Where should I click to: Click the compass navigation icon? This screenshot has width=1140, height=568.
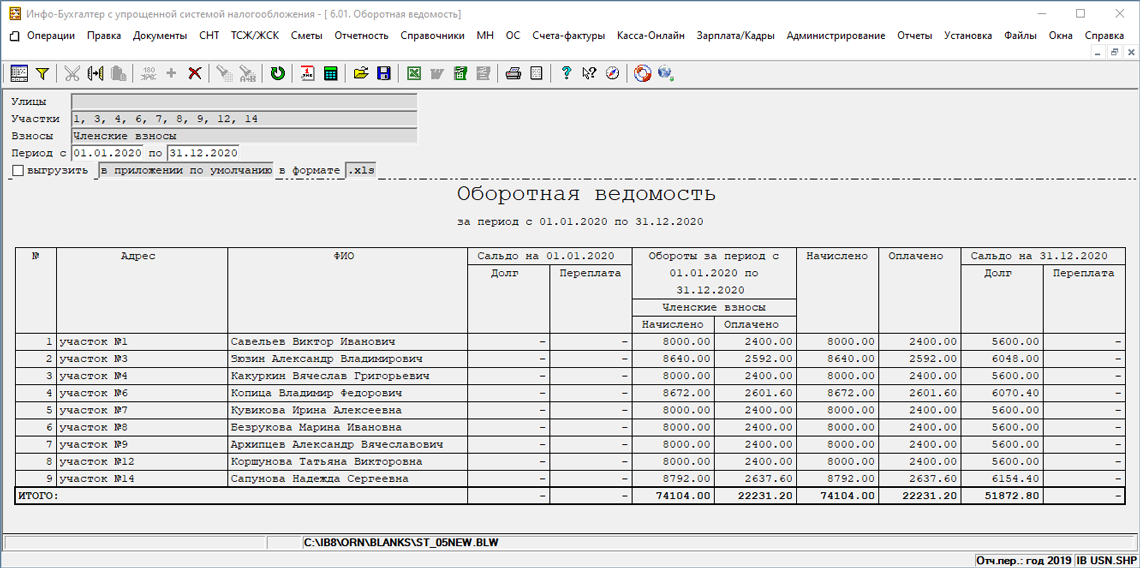tap(613, 73)
